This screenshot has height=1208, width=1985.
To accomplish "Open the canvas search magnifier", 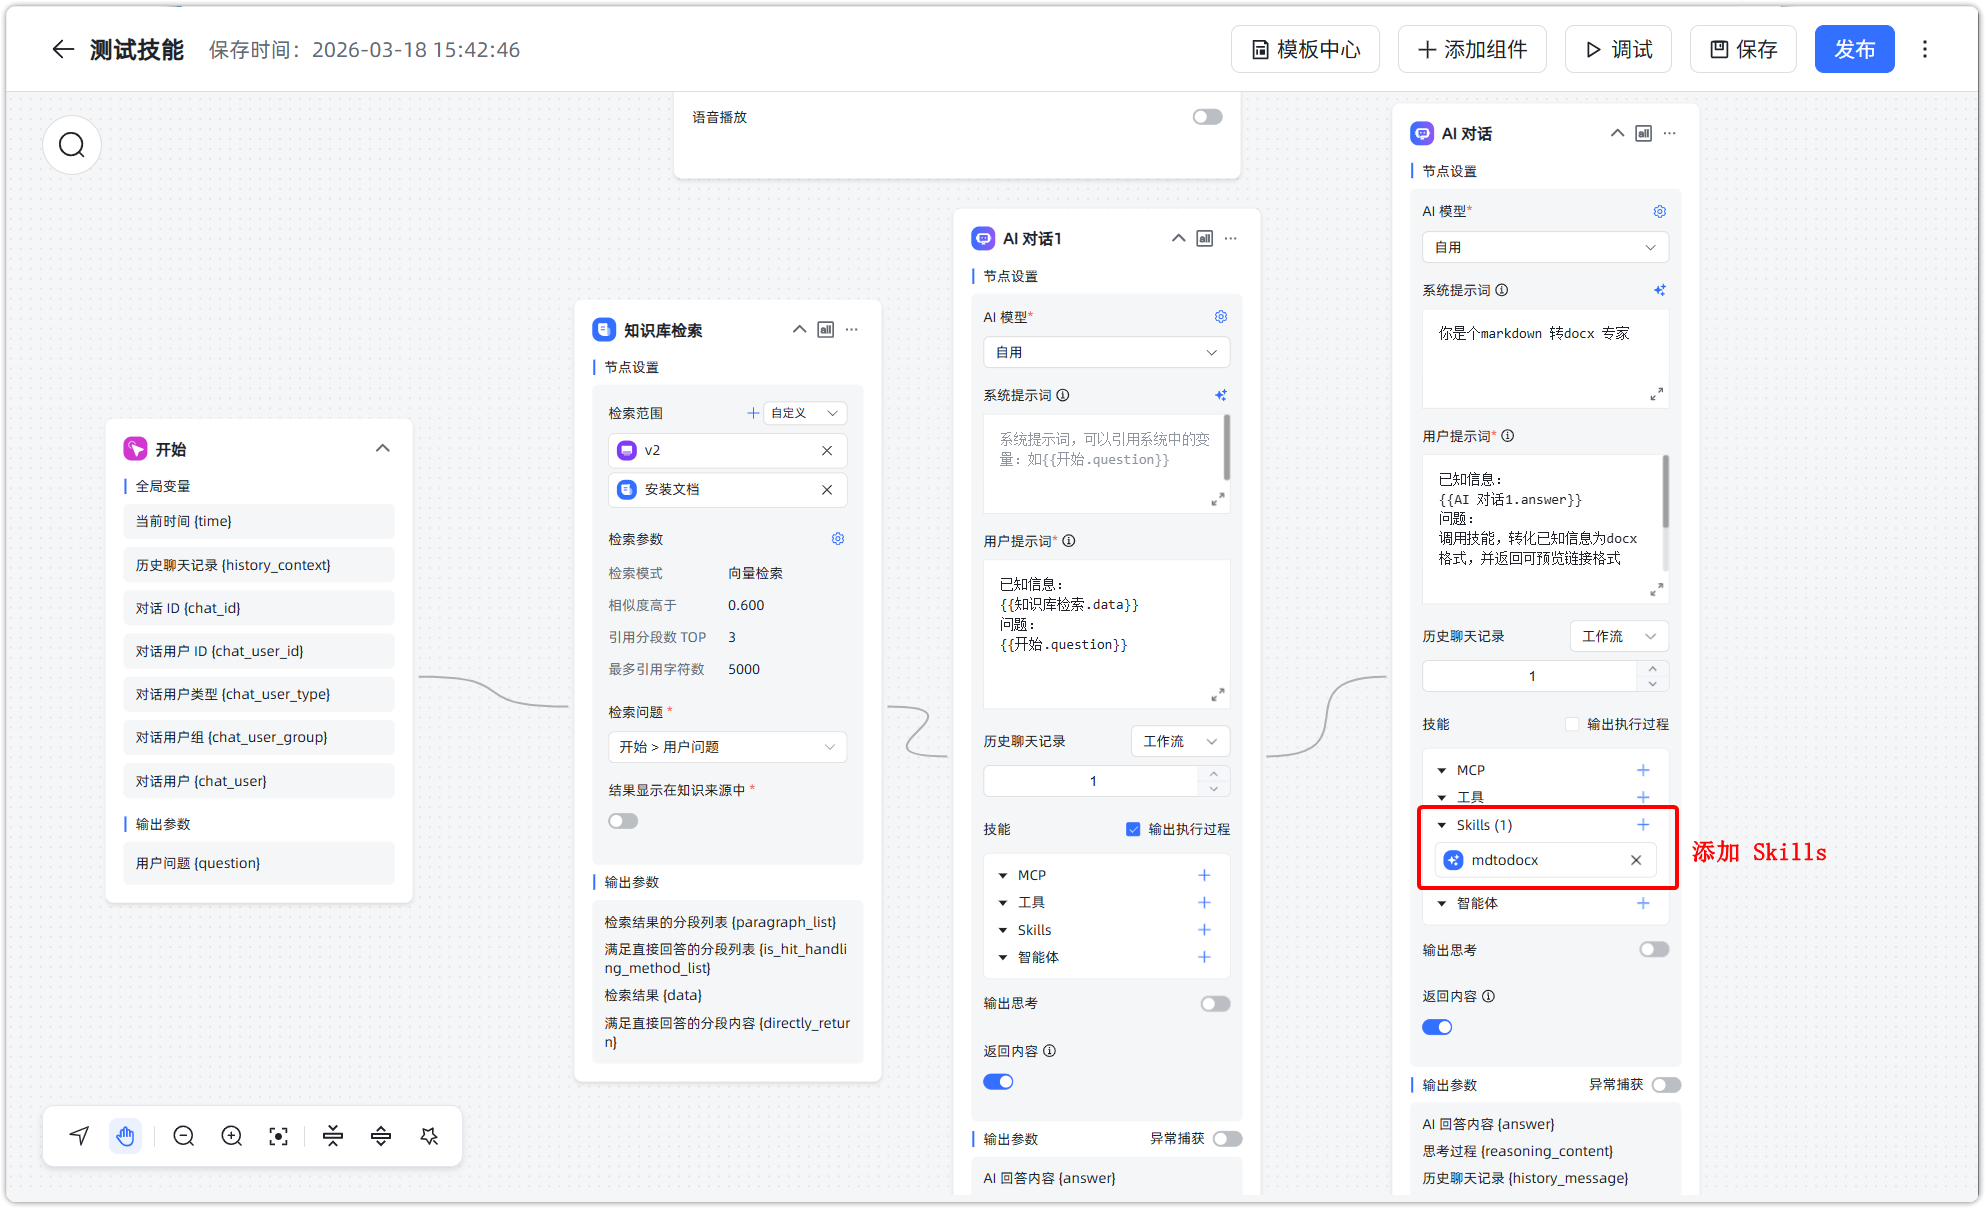I will click(72, 146).
